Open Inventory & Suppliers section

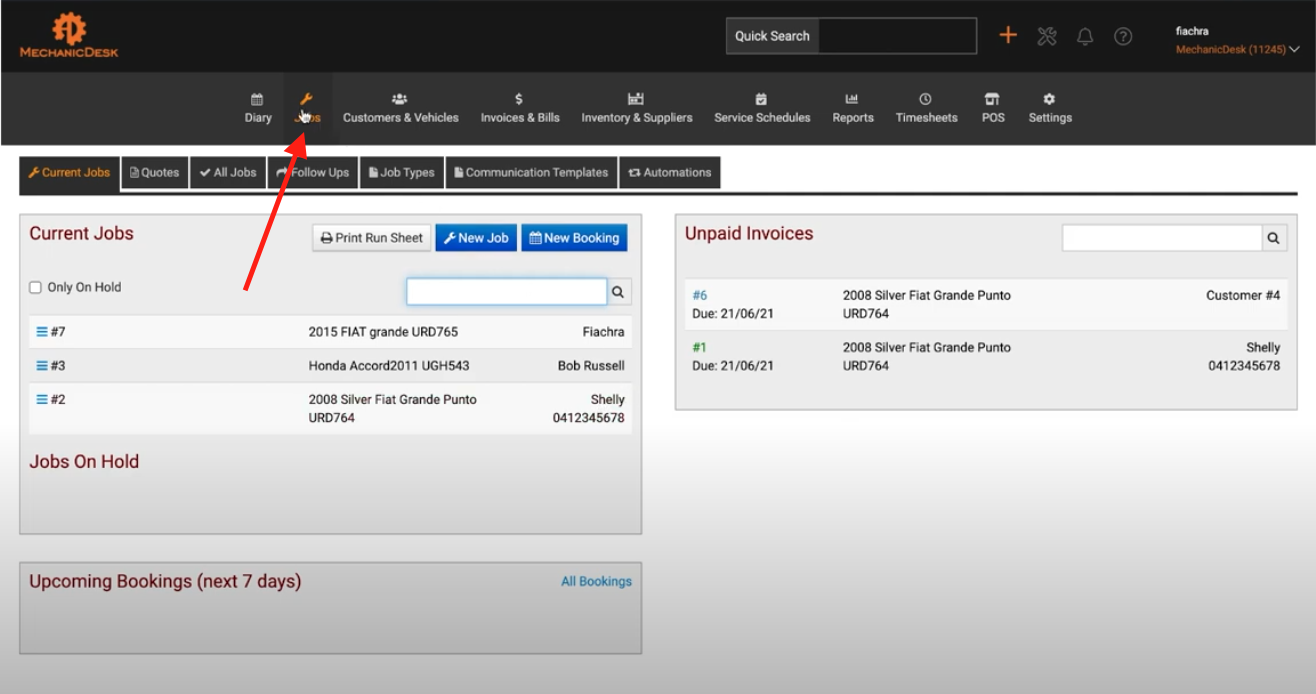pyautogui.click(x=636, y=108)
